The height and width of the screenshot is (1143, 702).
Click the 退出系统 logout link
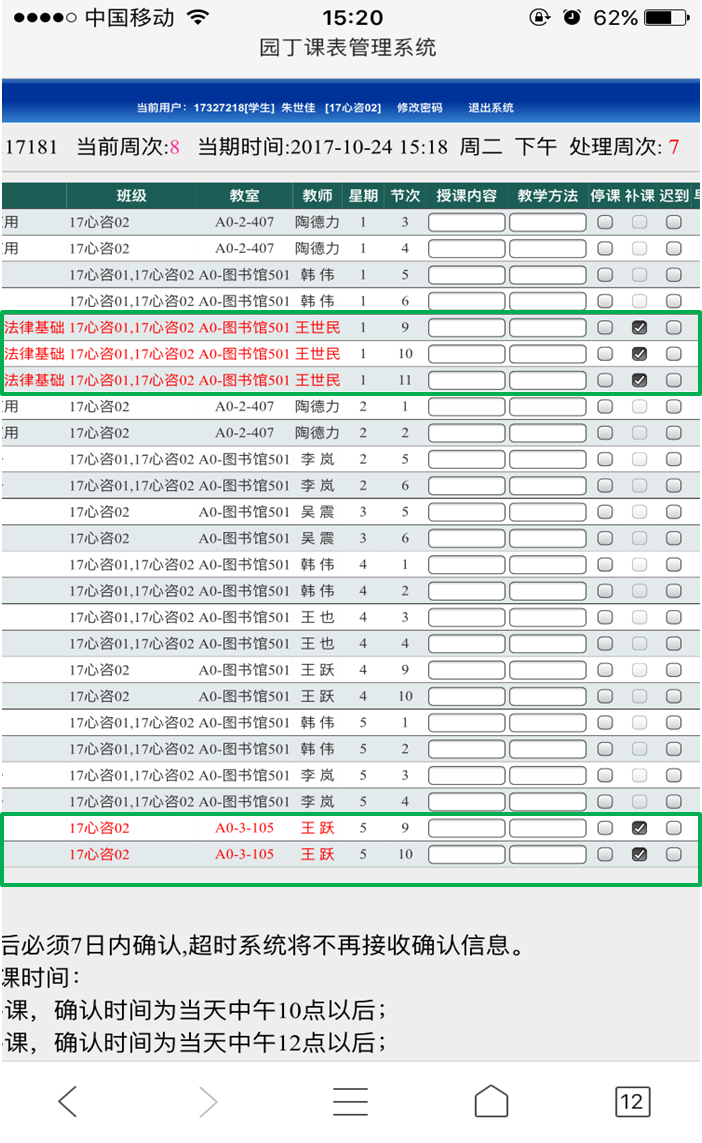tap(490, 108)
